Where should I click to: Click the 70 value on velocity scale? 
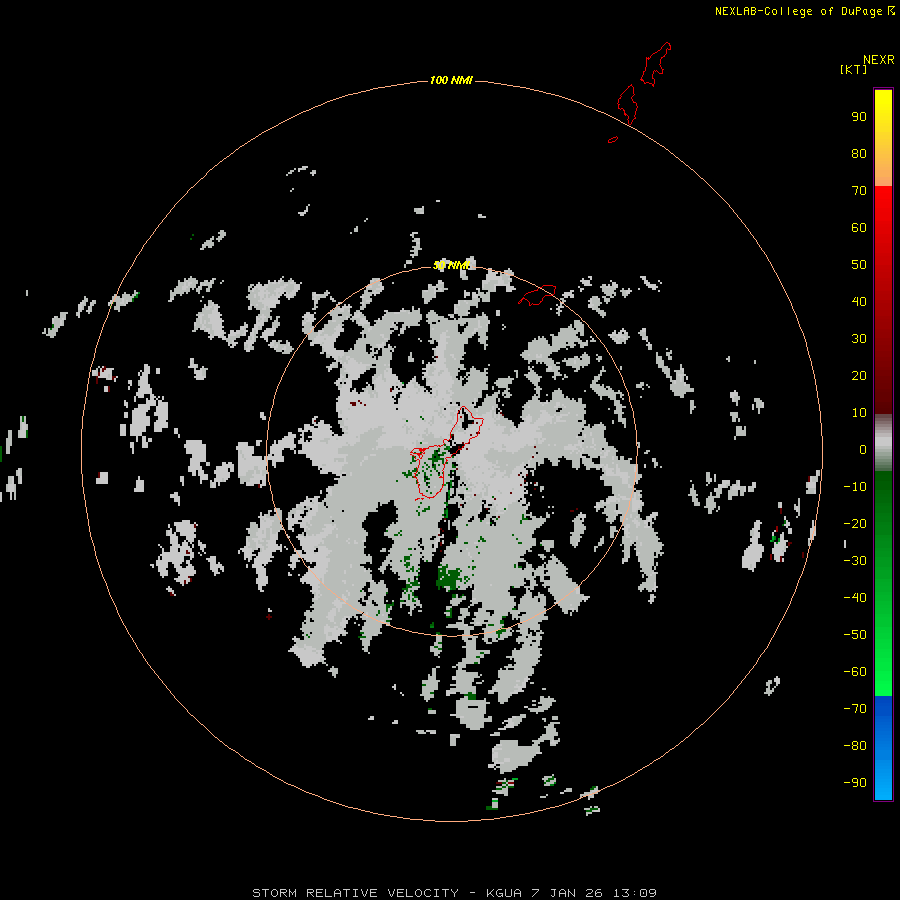pos(859,191)
